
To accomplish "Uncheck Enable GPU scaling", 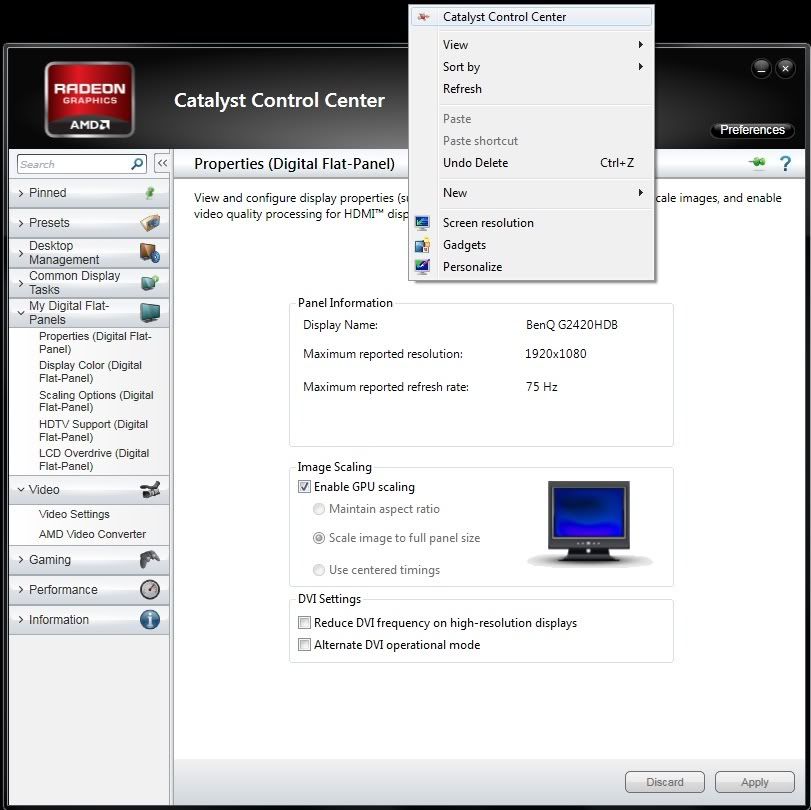I will (304, 487).
